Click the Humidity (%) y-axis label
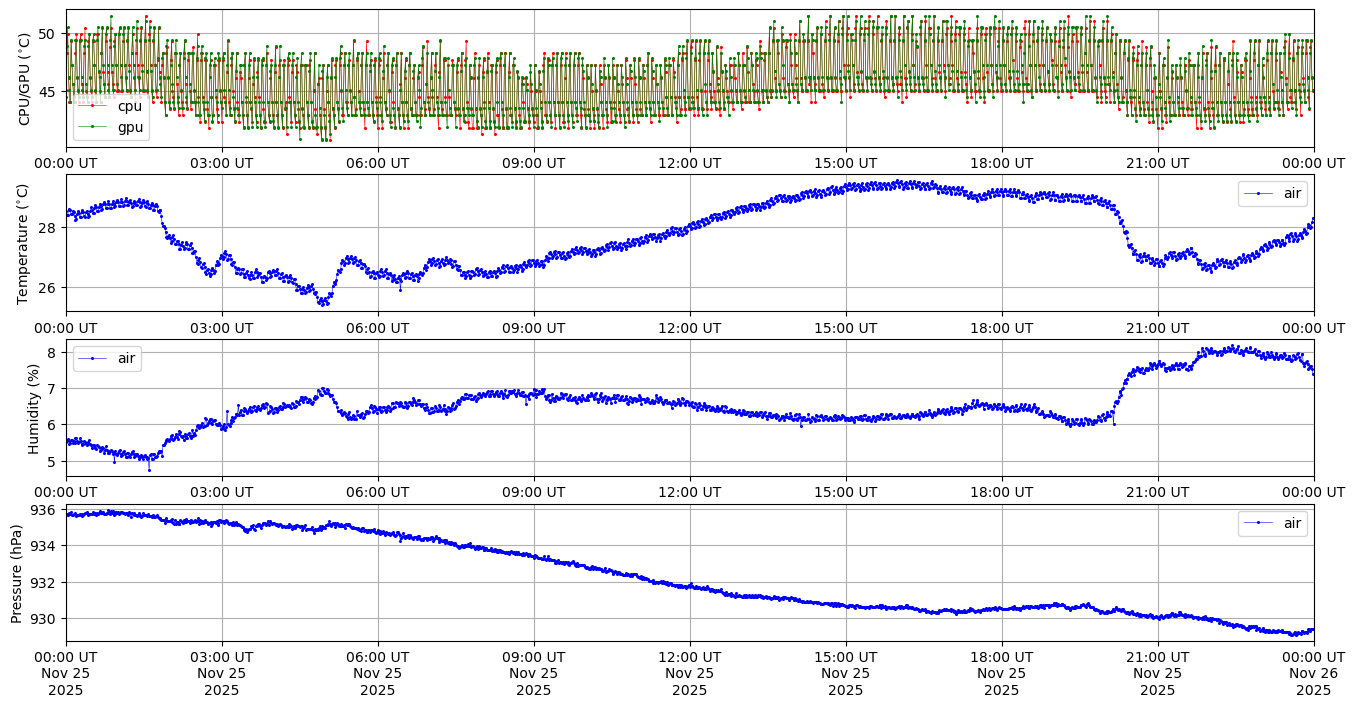Image resolution: width=1355 pixels, height=707 pixels. tap(33, 408)
